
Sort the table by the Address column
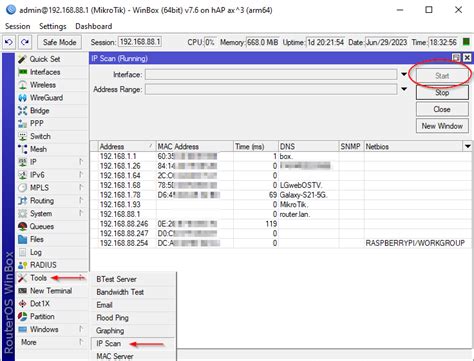127,146
